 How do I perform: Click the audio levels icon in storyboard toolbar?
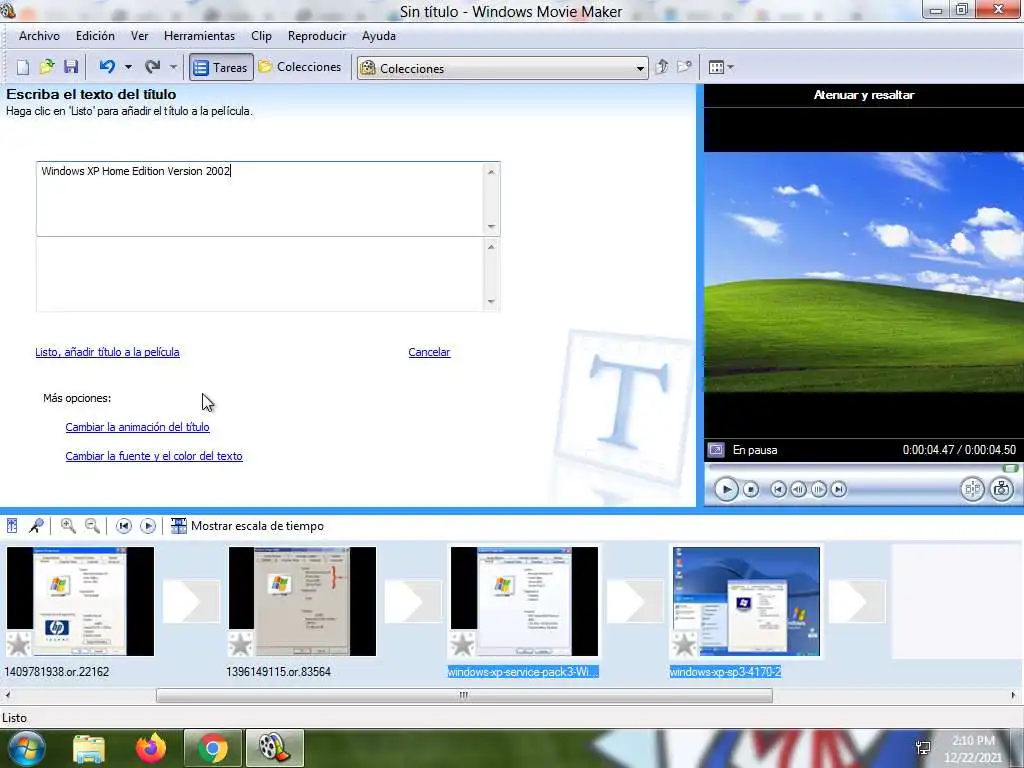[12, 526]
